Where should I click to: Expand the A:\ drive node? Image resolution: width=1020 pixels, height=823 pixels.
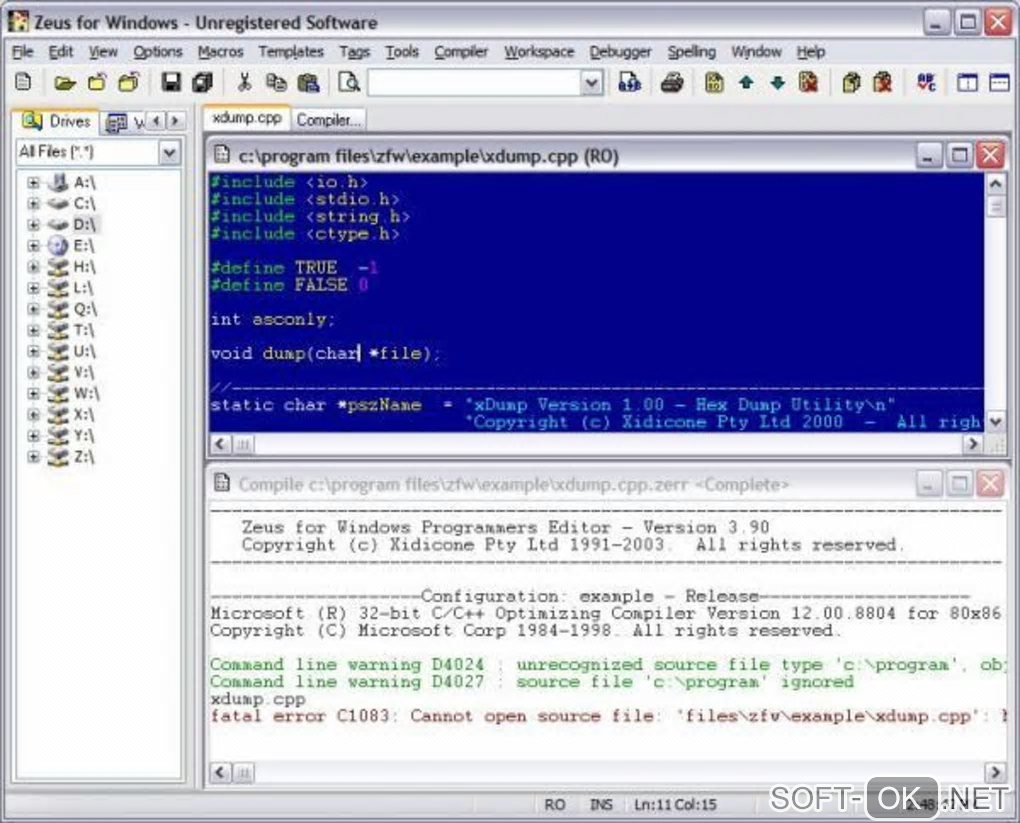point(33,182)
